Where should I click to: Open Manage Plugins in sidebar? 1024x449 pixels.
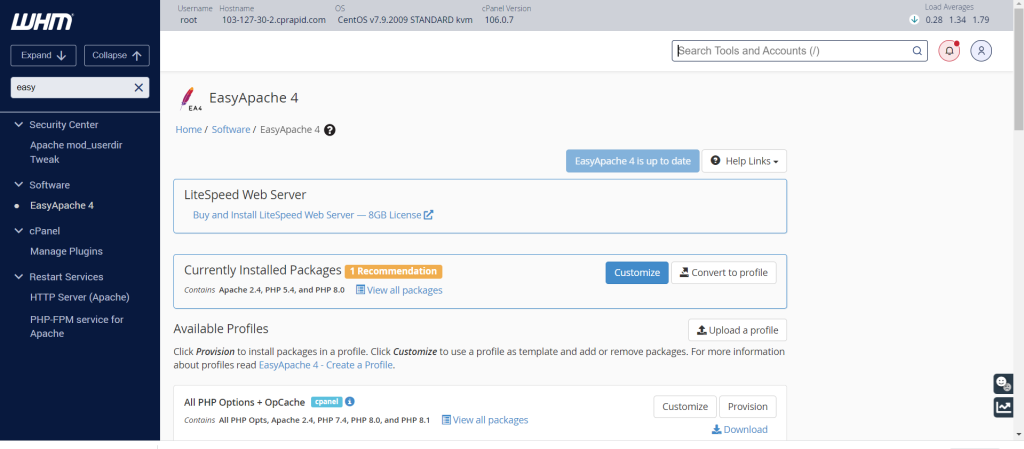pos(66,251)
